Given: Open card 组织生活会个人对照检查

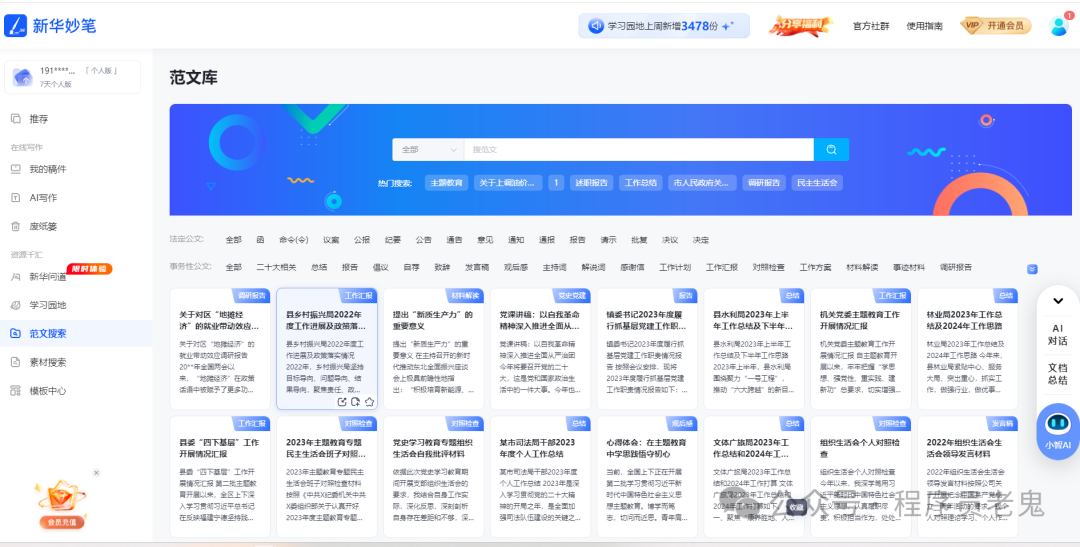Looking at the screenshot, I should (861, 477).
